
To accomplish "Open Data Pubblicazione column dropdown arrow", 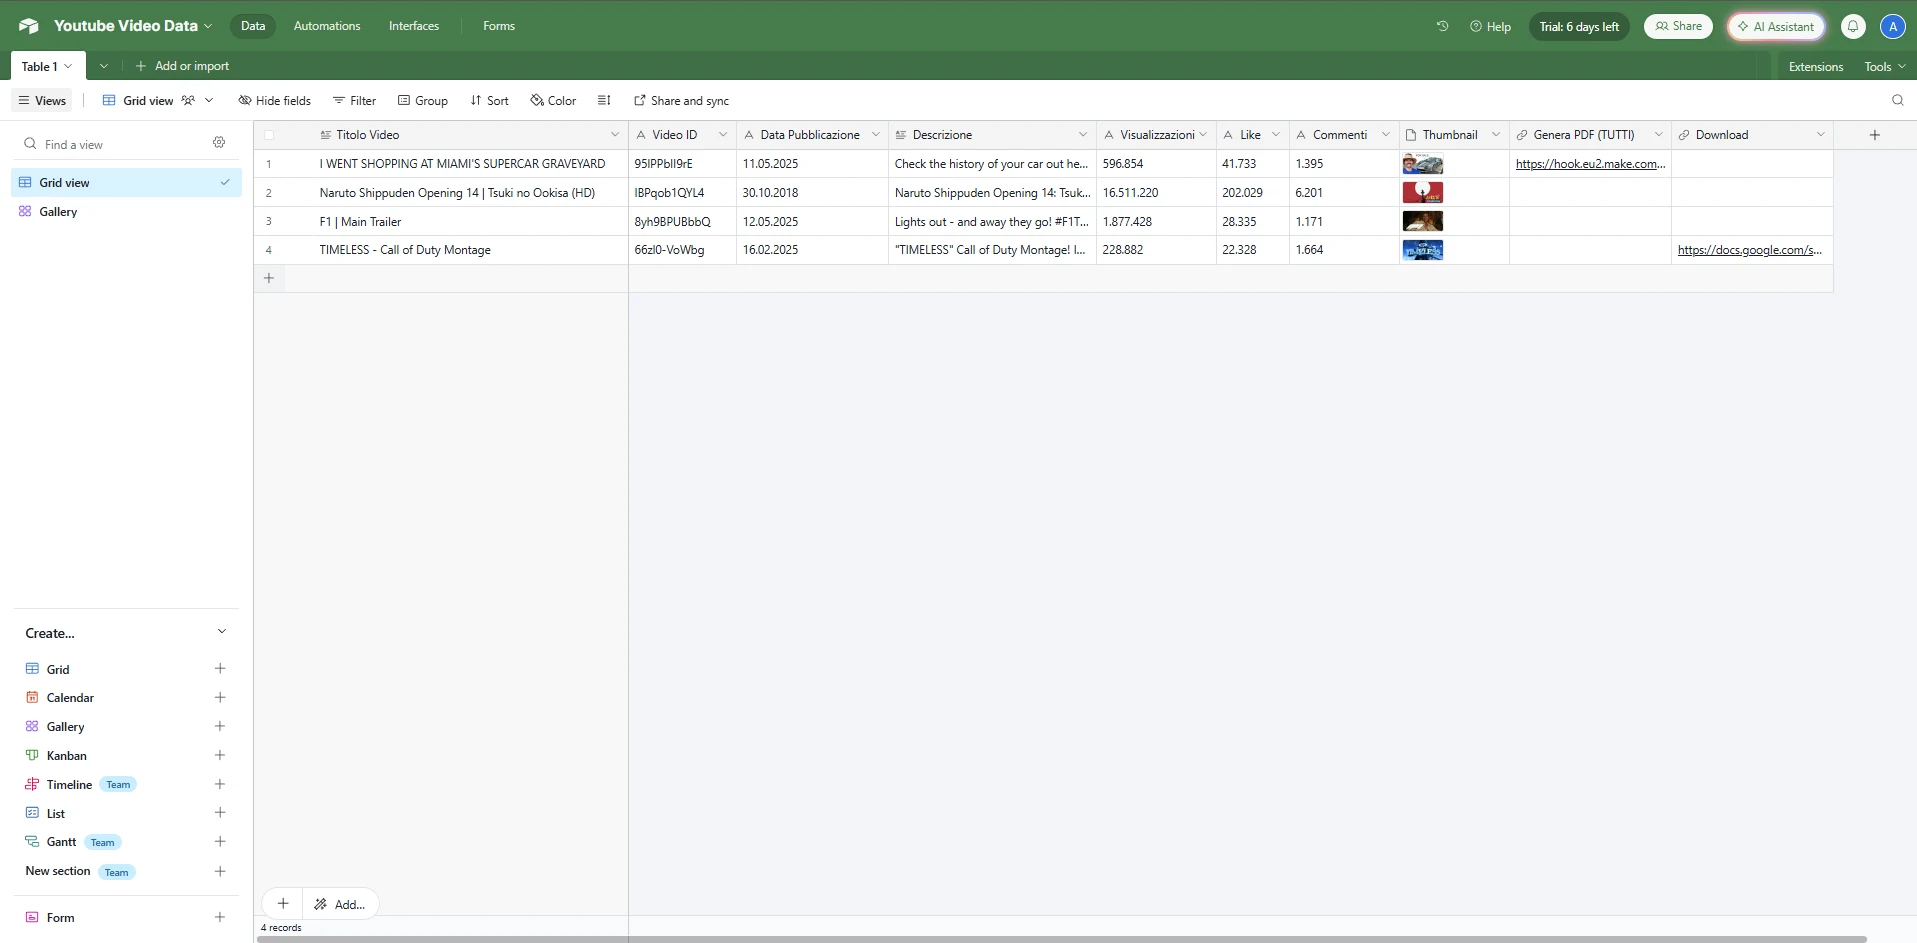I will (875, 135).
